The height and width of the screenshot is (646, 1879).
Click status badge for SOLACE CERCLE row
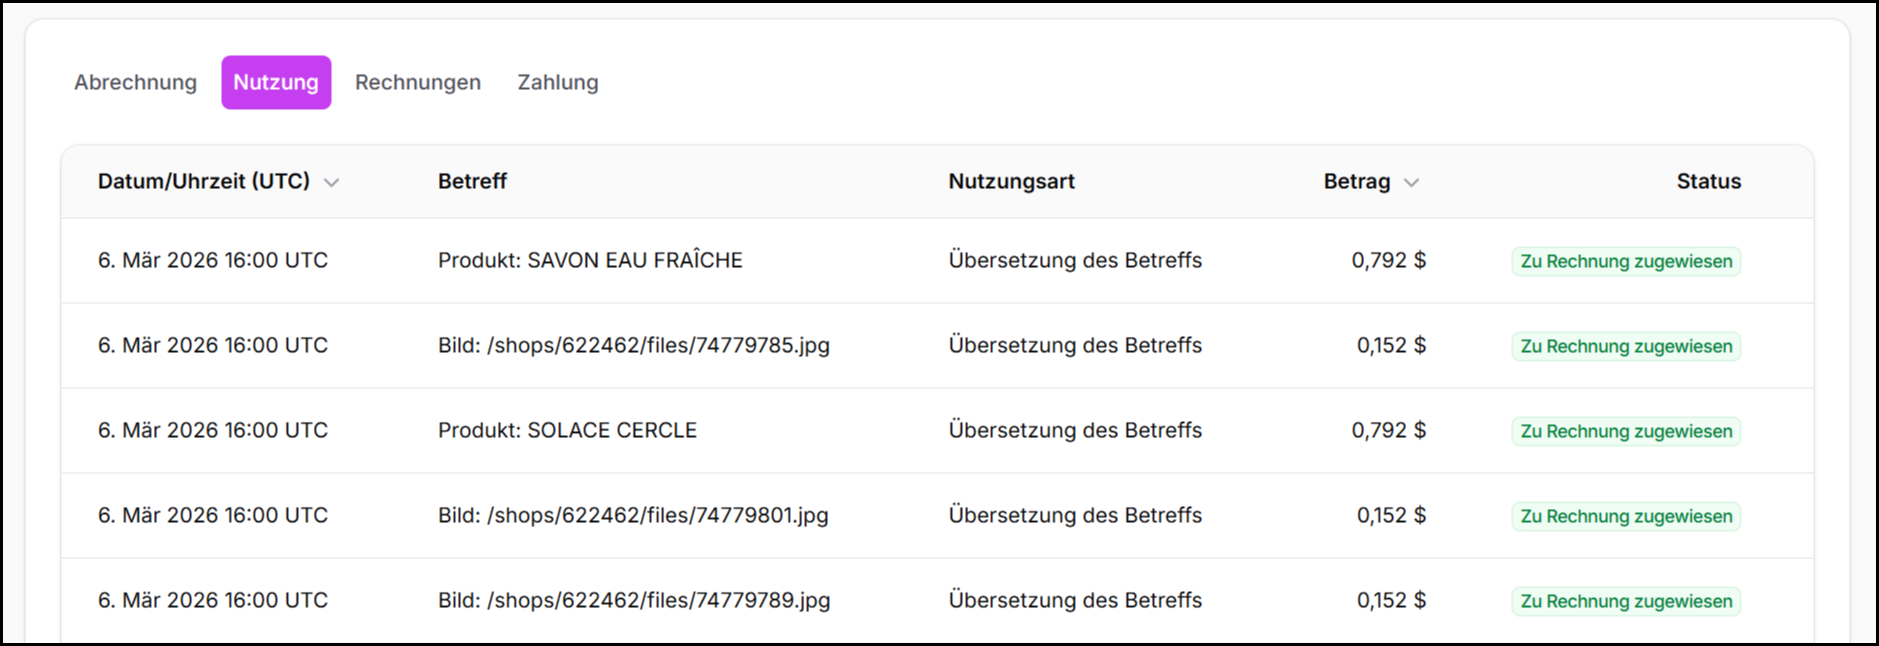1626,431
